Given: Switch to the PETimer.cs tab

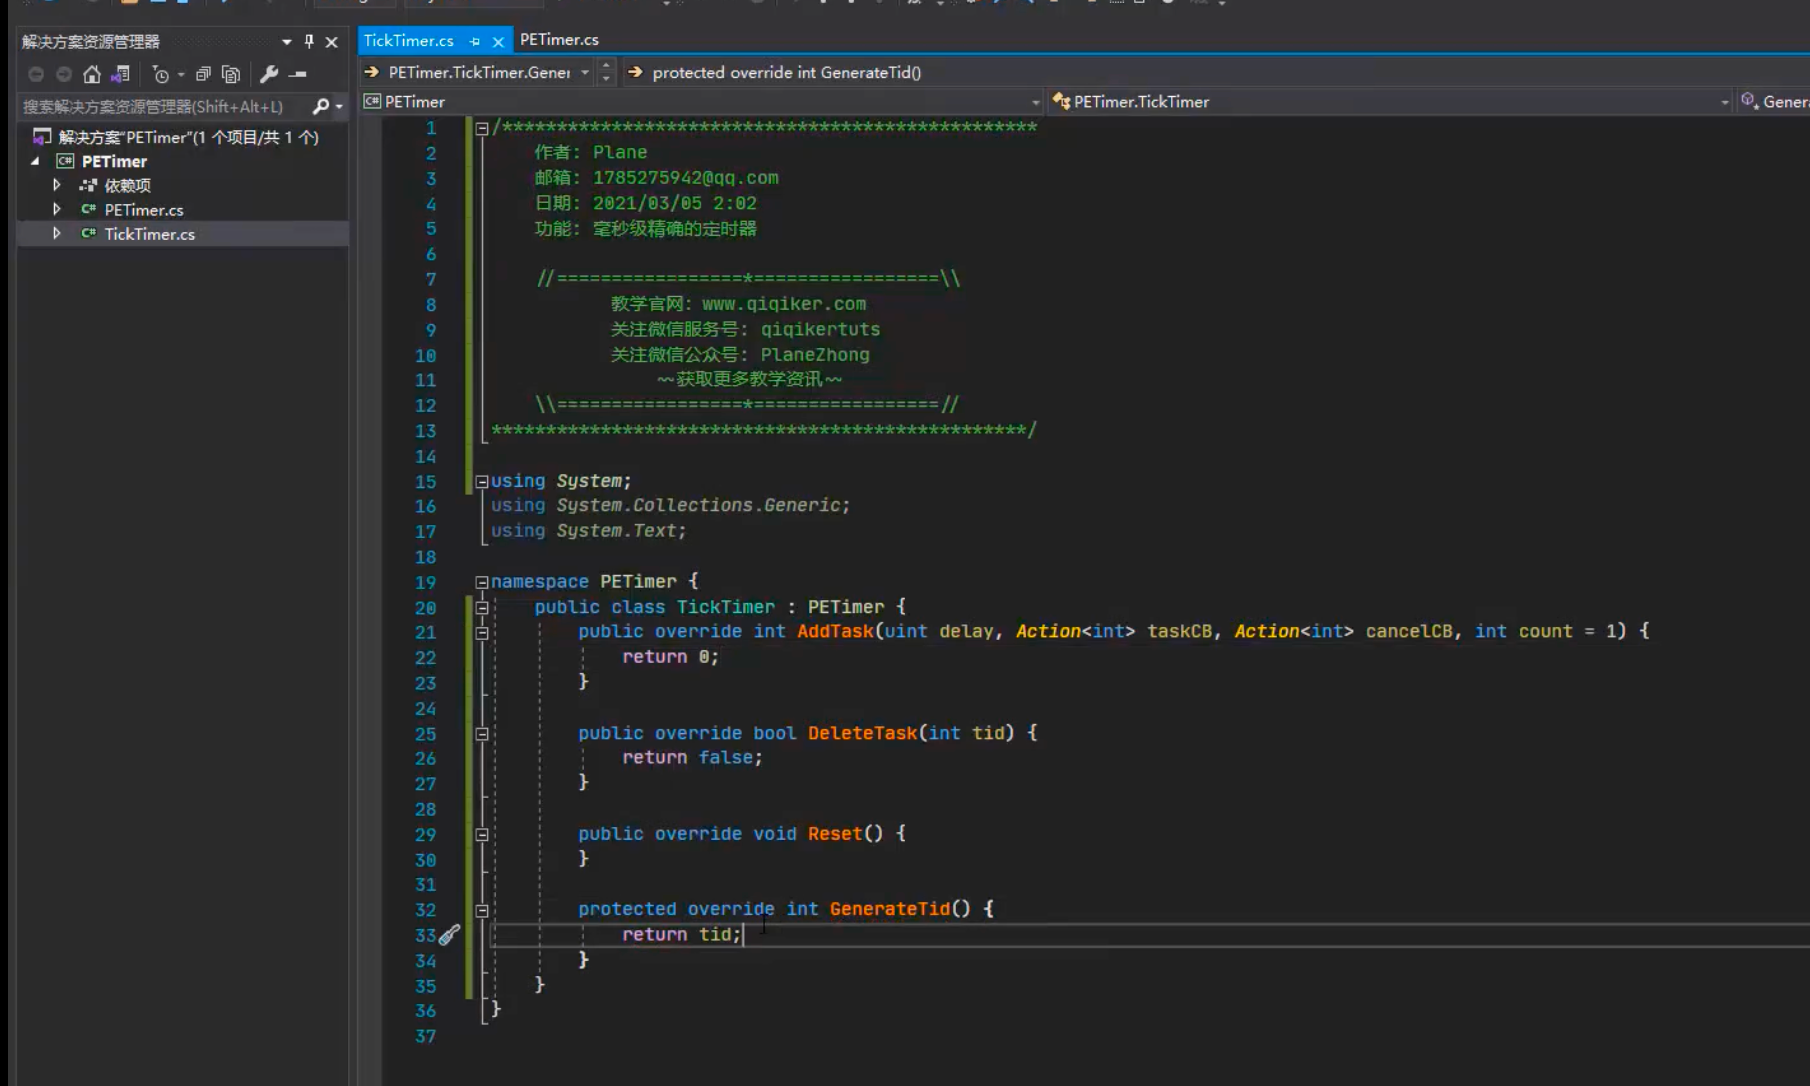Looking at the screenshot, I should click(x=559, y=40).
